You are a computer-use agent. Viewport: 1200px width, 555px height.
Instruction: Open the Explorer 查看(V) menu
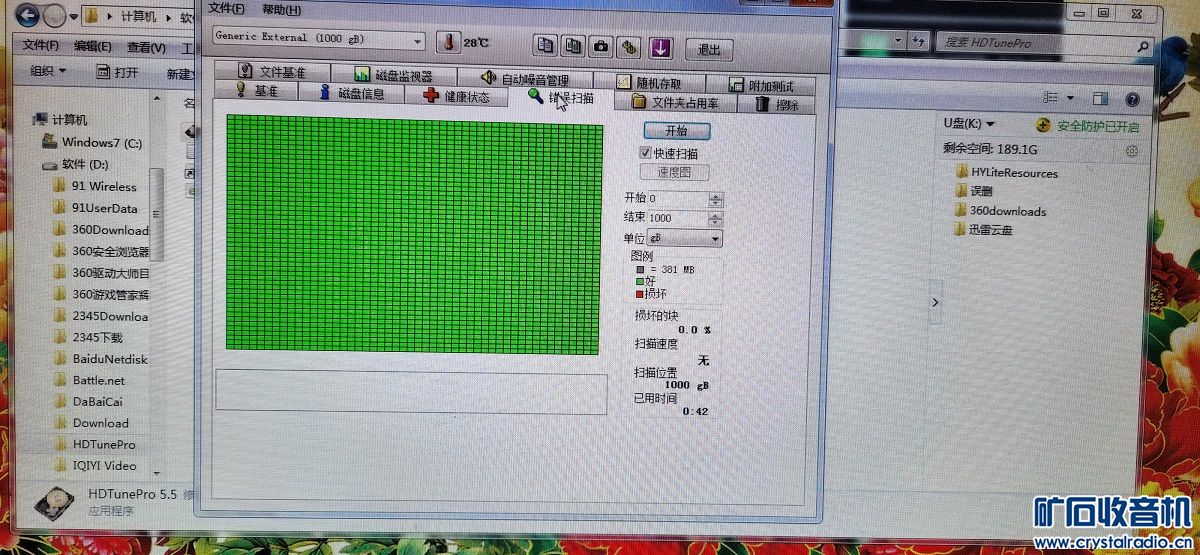tap(146, 48)
